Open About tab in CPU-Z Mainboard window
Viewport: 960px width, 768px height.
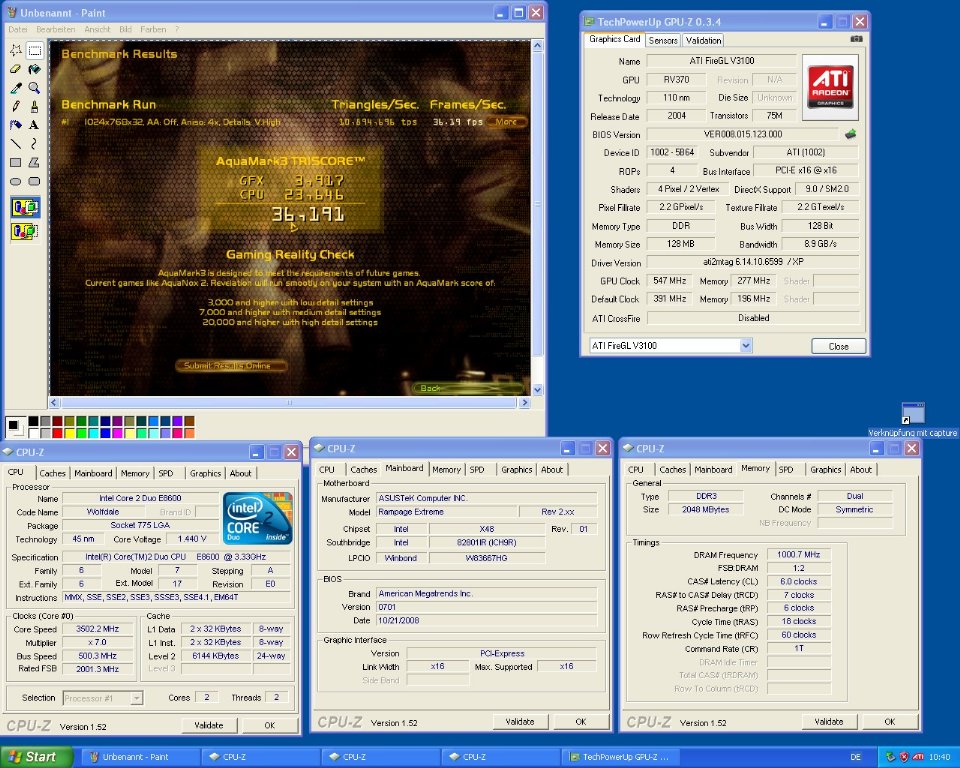pos(552,470)
